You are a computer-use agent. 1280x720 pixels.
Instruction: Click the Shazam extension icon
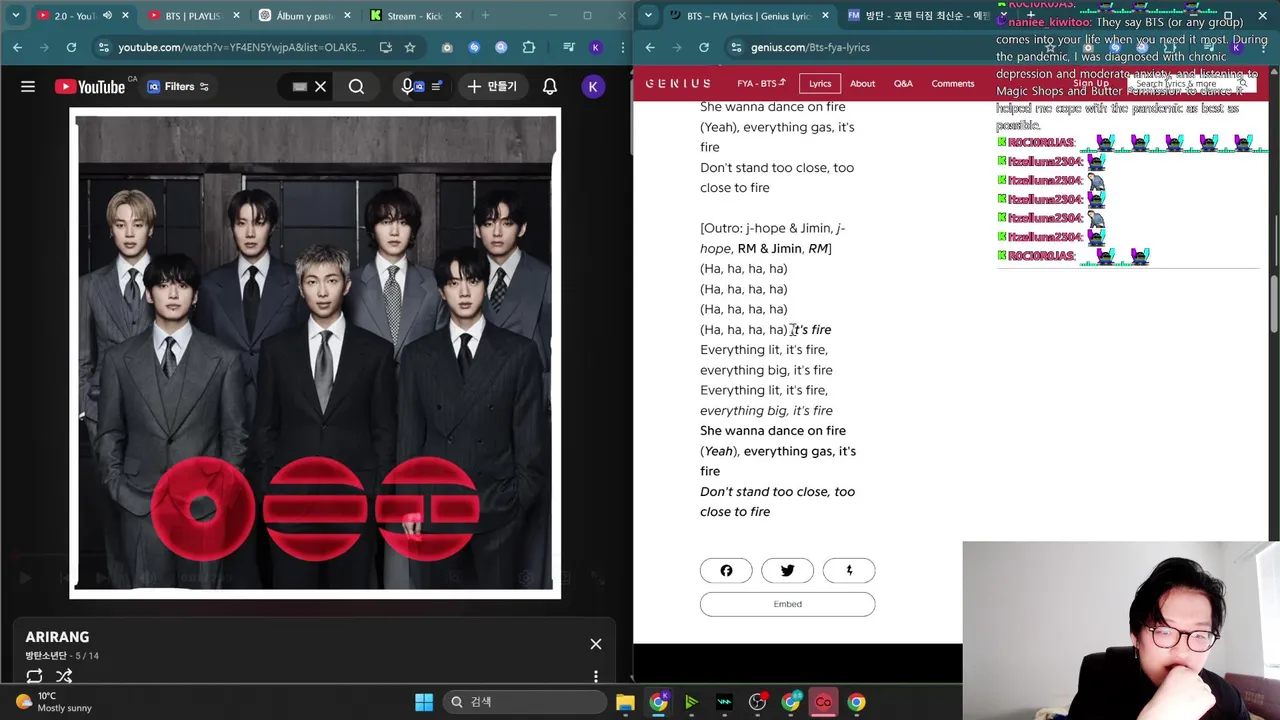(x=474, y=47)
